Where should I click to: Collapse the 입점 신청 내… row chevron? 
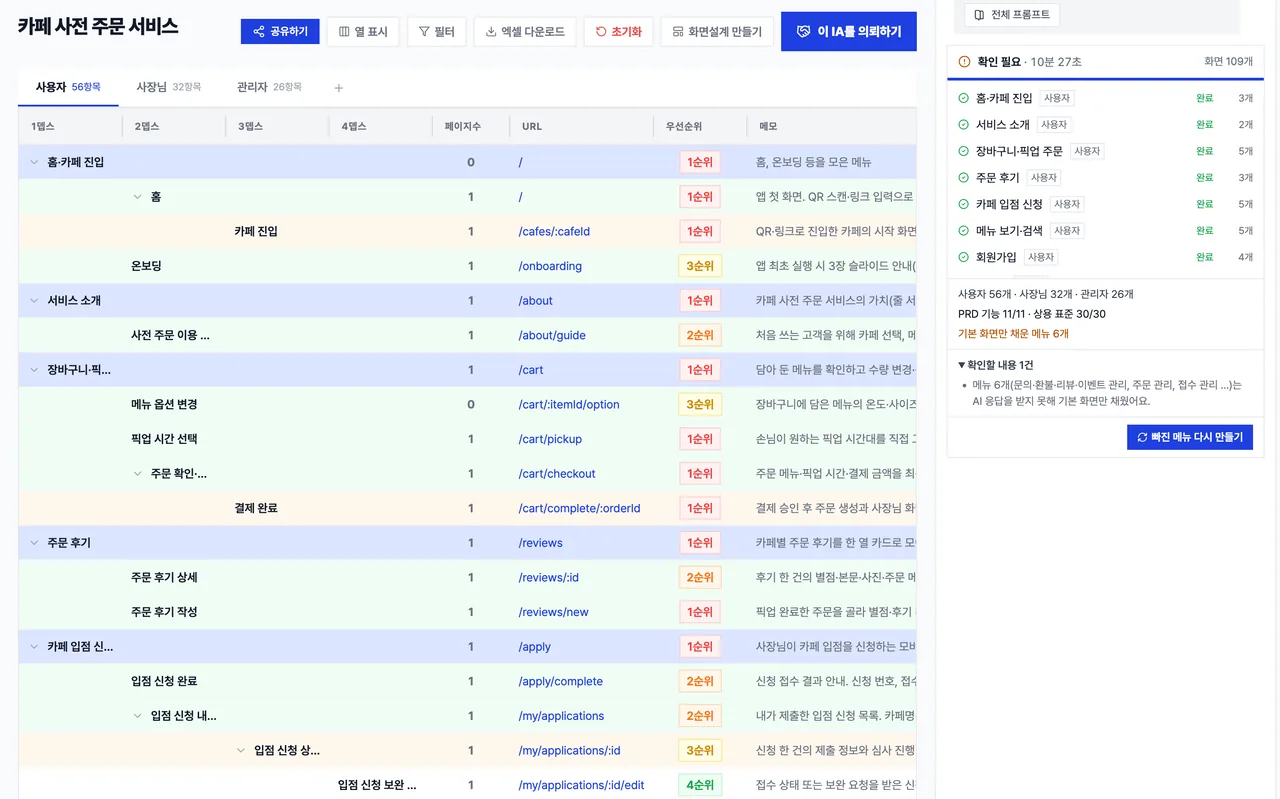(137, 716)
